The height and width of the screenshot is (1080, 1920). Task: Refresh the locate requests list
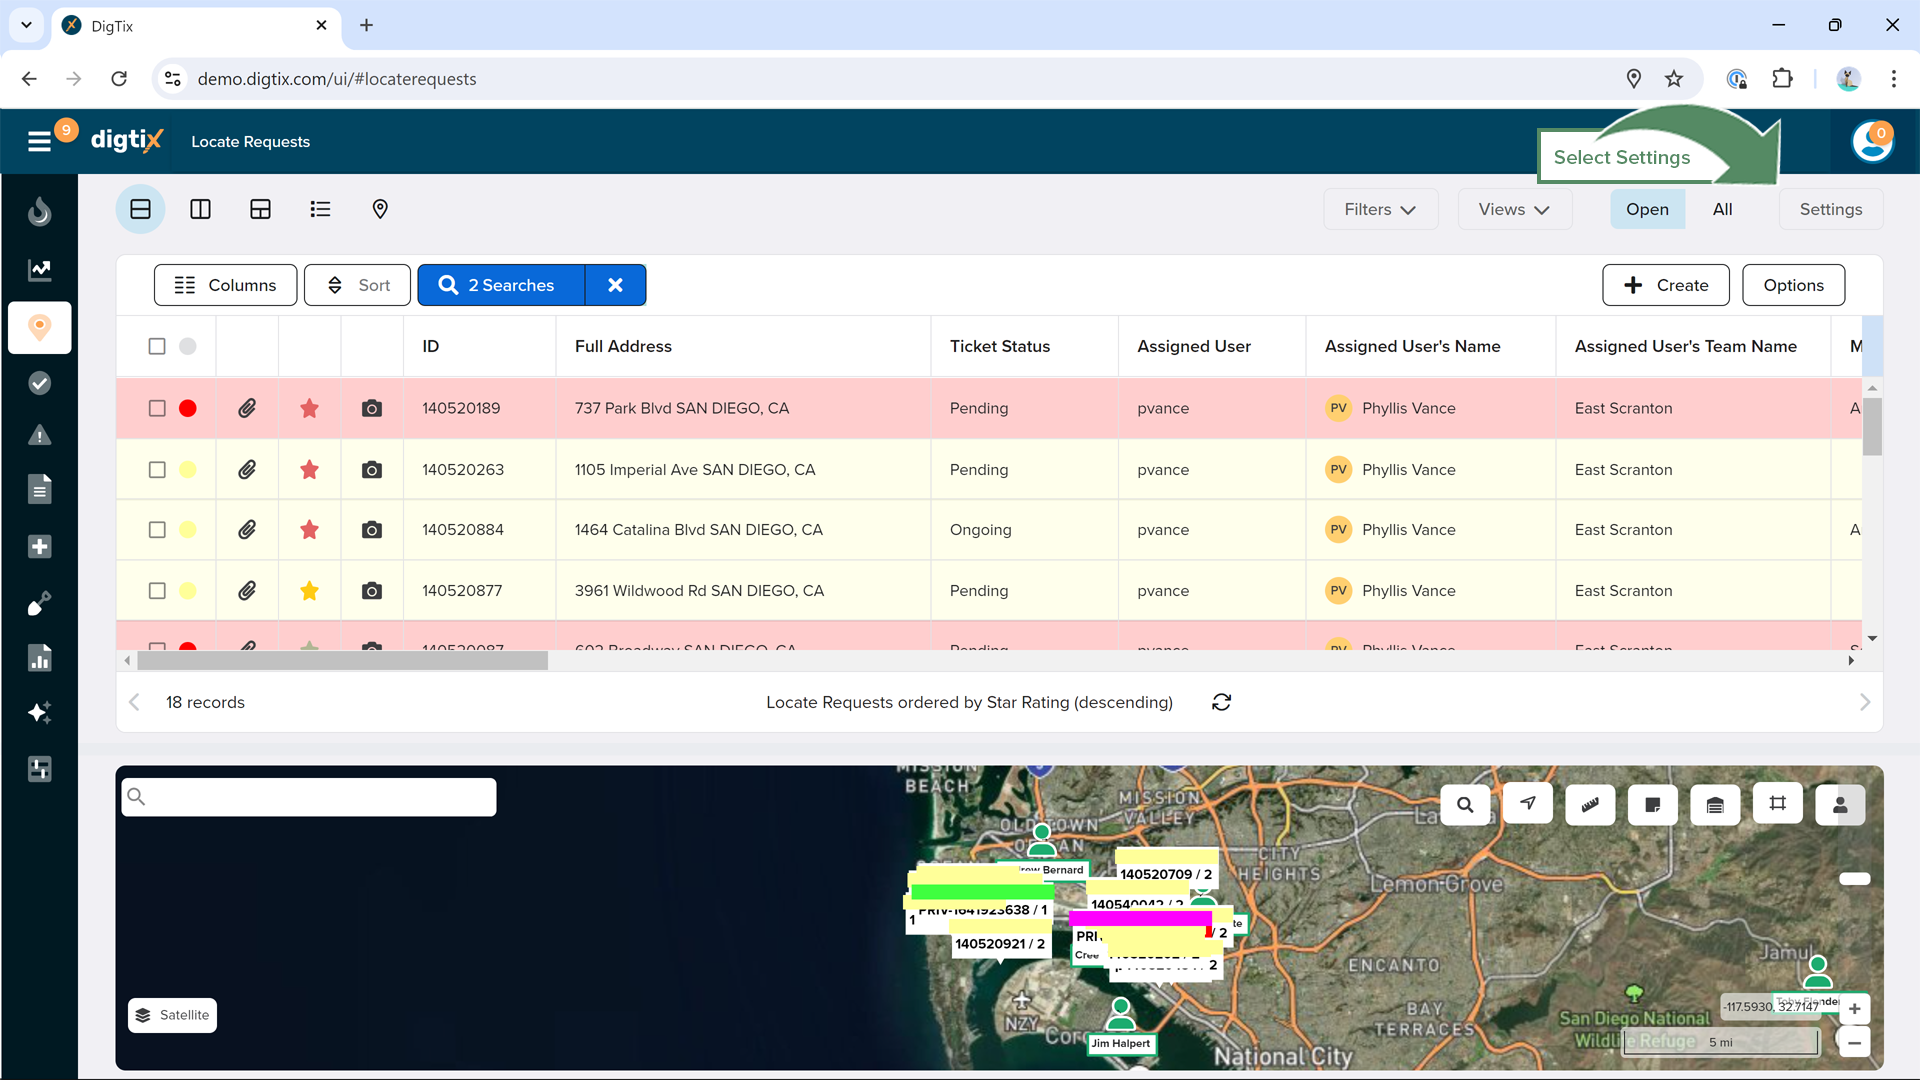pyautogui.click(x=1221, y=702)
